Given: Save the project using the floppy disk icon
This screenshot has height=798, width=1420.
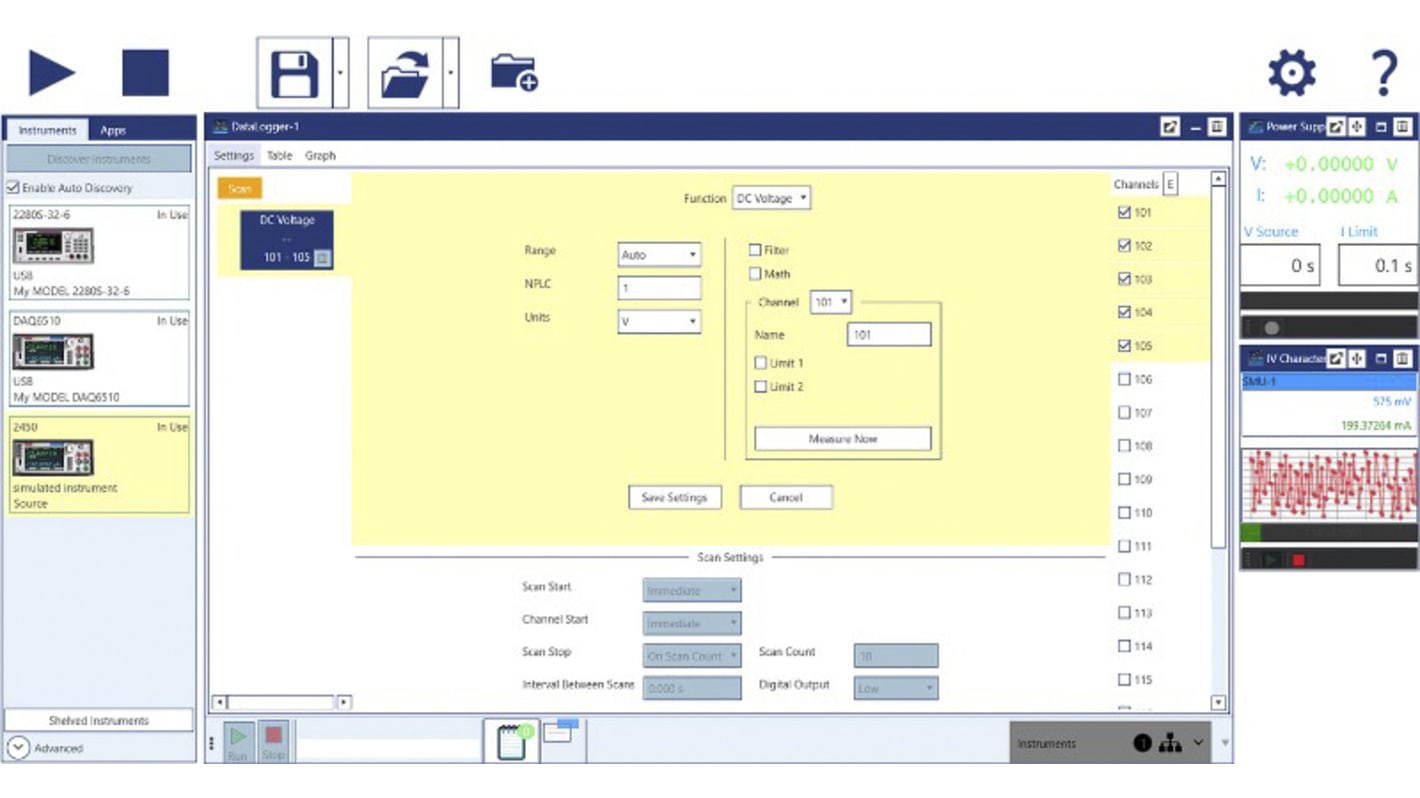Looking at the screenshot, I should click(x=295, y=73).
